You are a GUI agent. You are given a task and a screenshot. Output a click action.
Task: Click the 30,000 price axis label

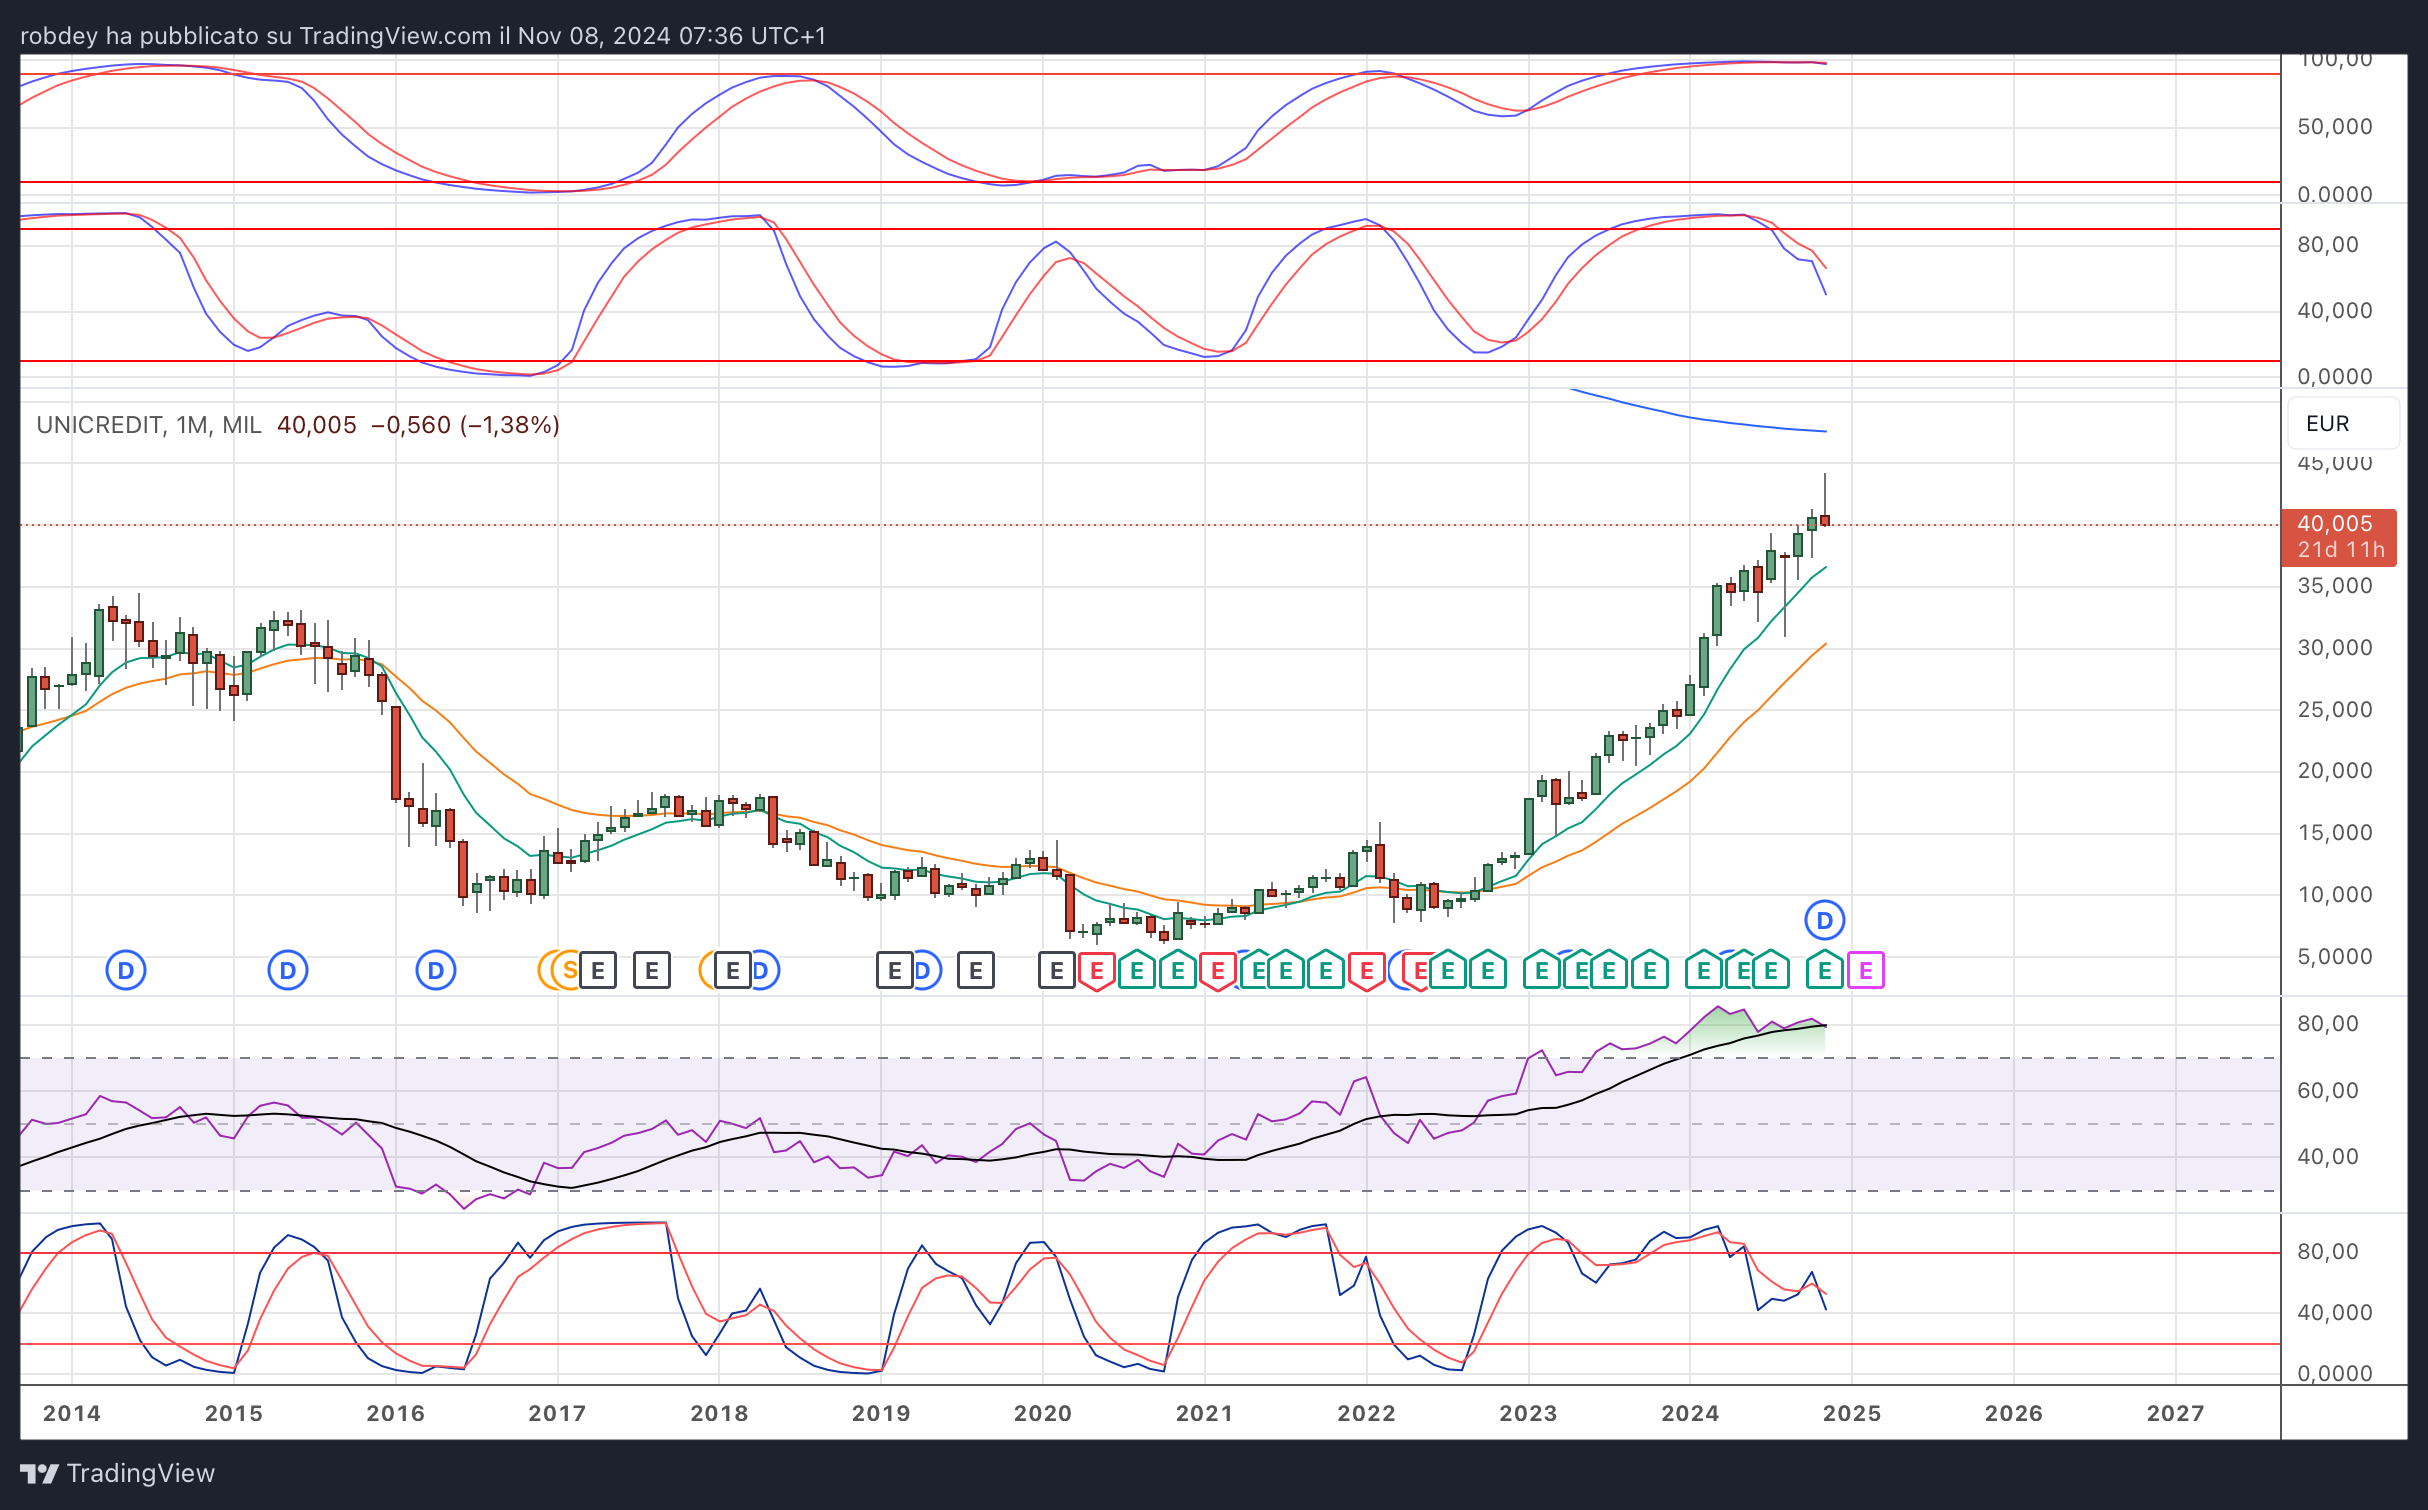click(2335, 648)
